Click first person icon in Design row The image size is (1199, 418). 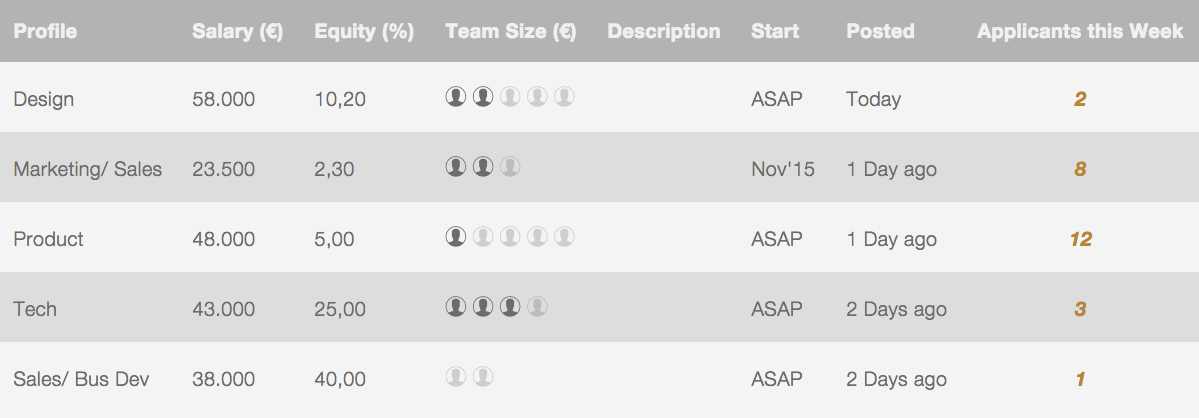[456, 97]
